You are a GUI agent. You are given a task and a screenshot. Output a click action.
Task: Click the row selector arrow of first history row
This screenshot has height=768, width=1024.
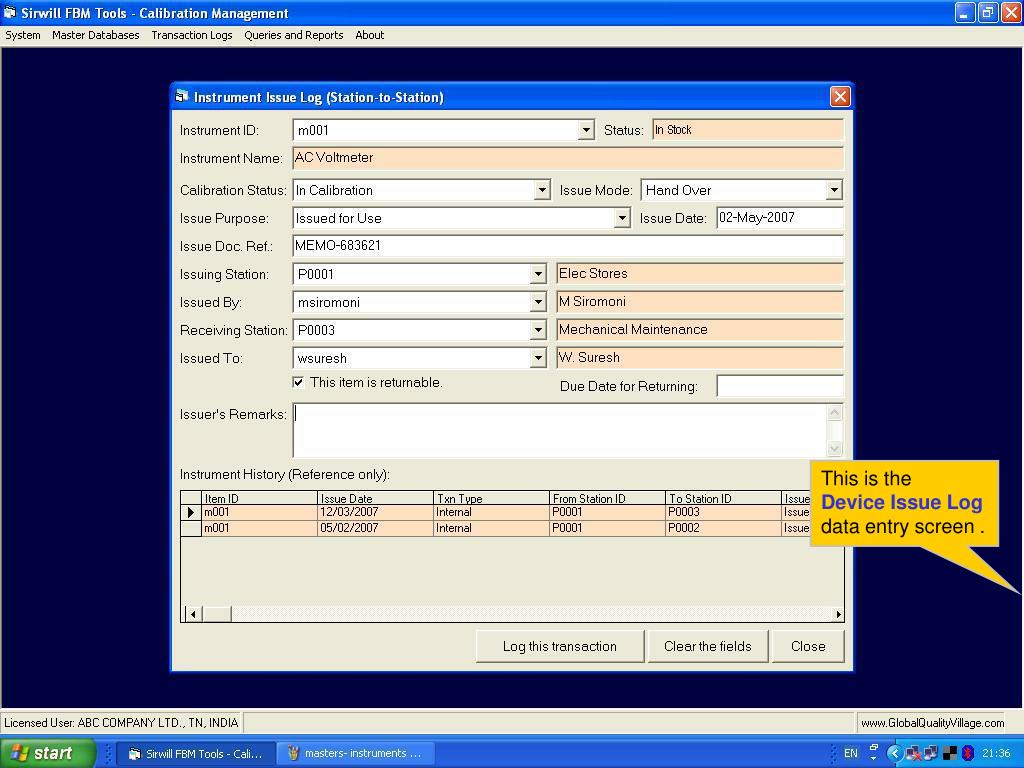[x=191, y=513]
